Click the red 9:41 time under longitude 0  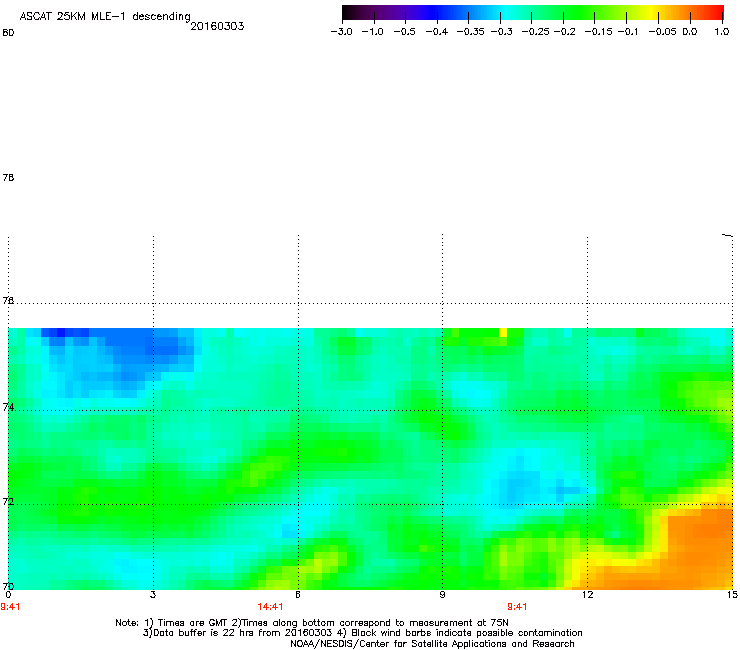pos(10,607)
